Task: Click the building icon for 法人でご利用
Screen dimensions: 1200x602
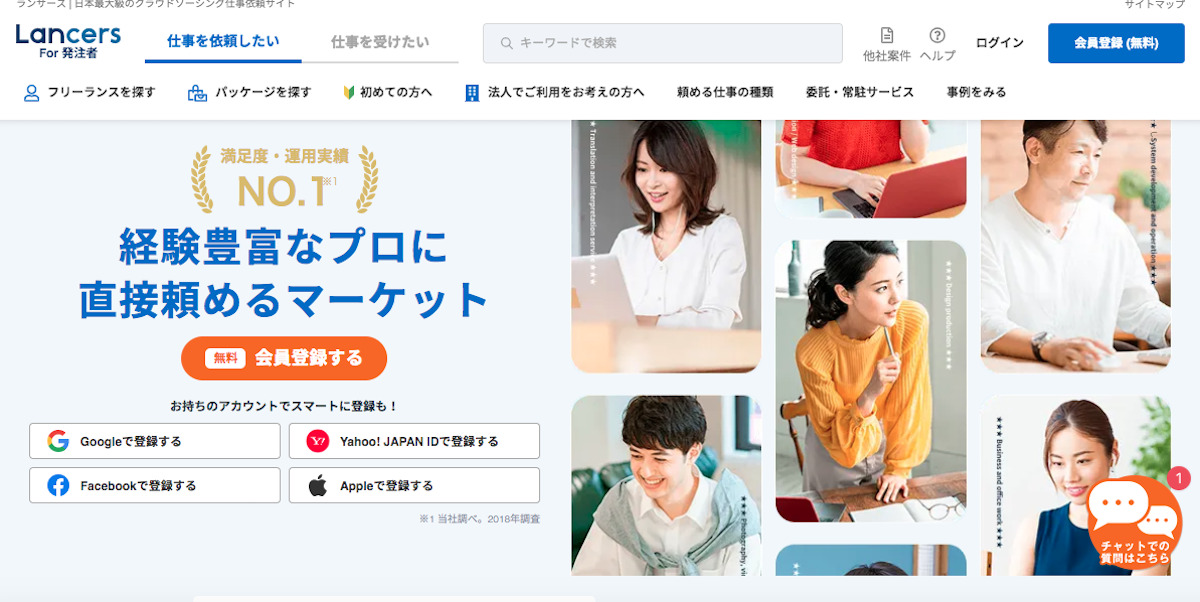Action: [x=472, y=92]
